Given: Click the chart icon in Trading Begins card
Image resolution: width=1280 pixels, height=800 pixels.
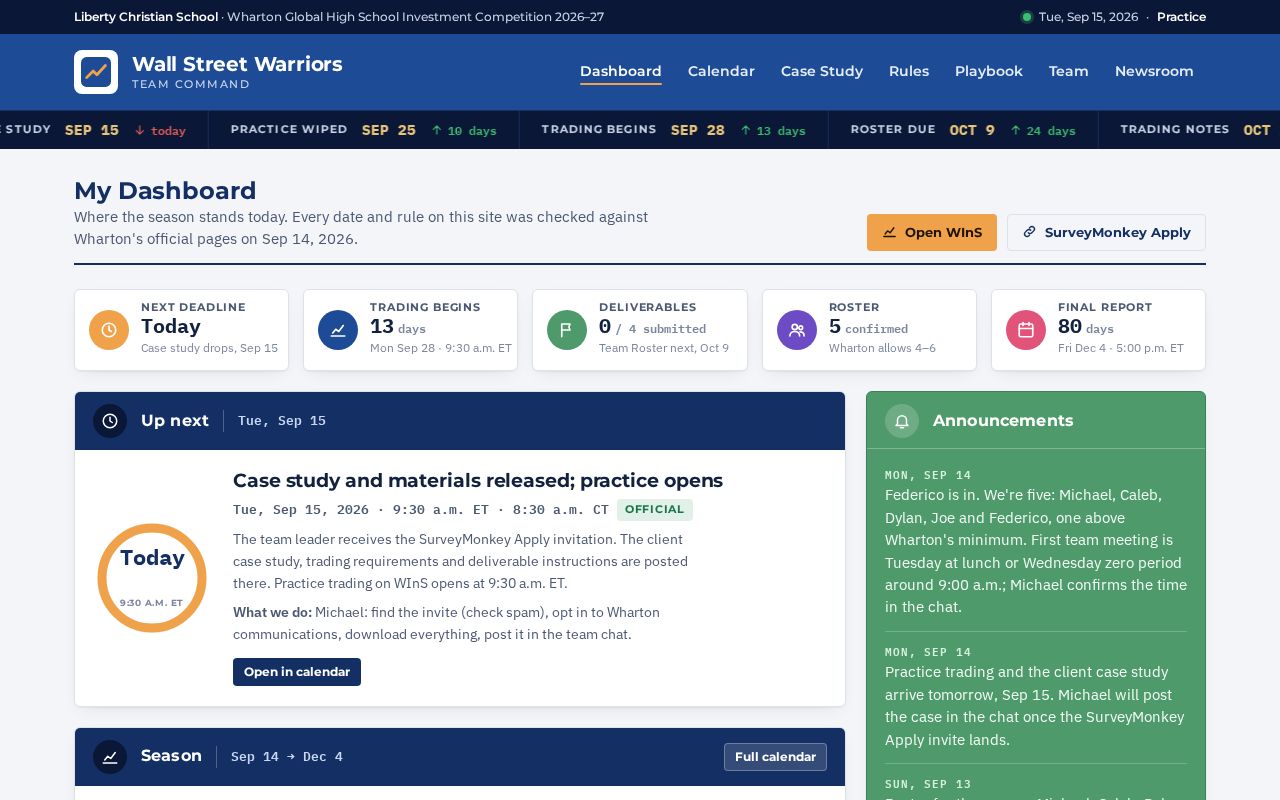Looking at the screenshot, I should coord(338,330).
